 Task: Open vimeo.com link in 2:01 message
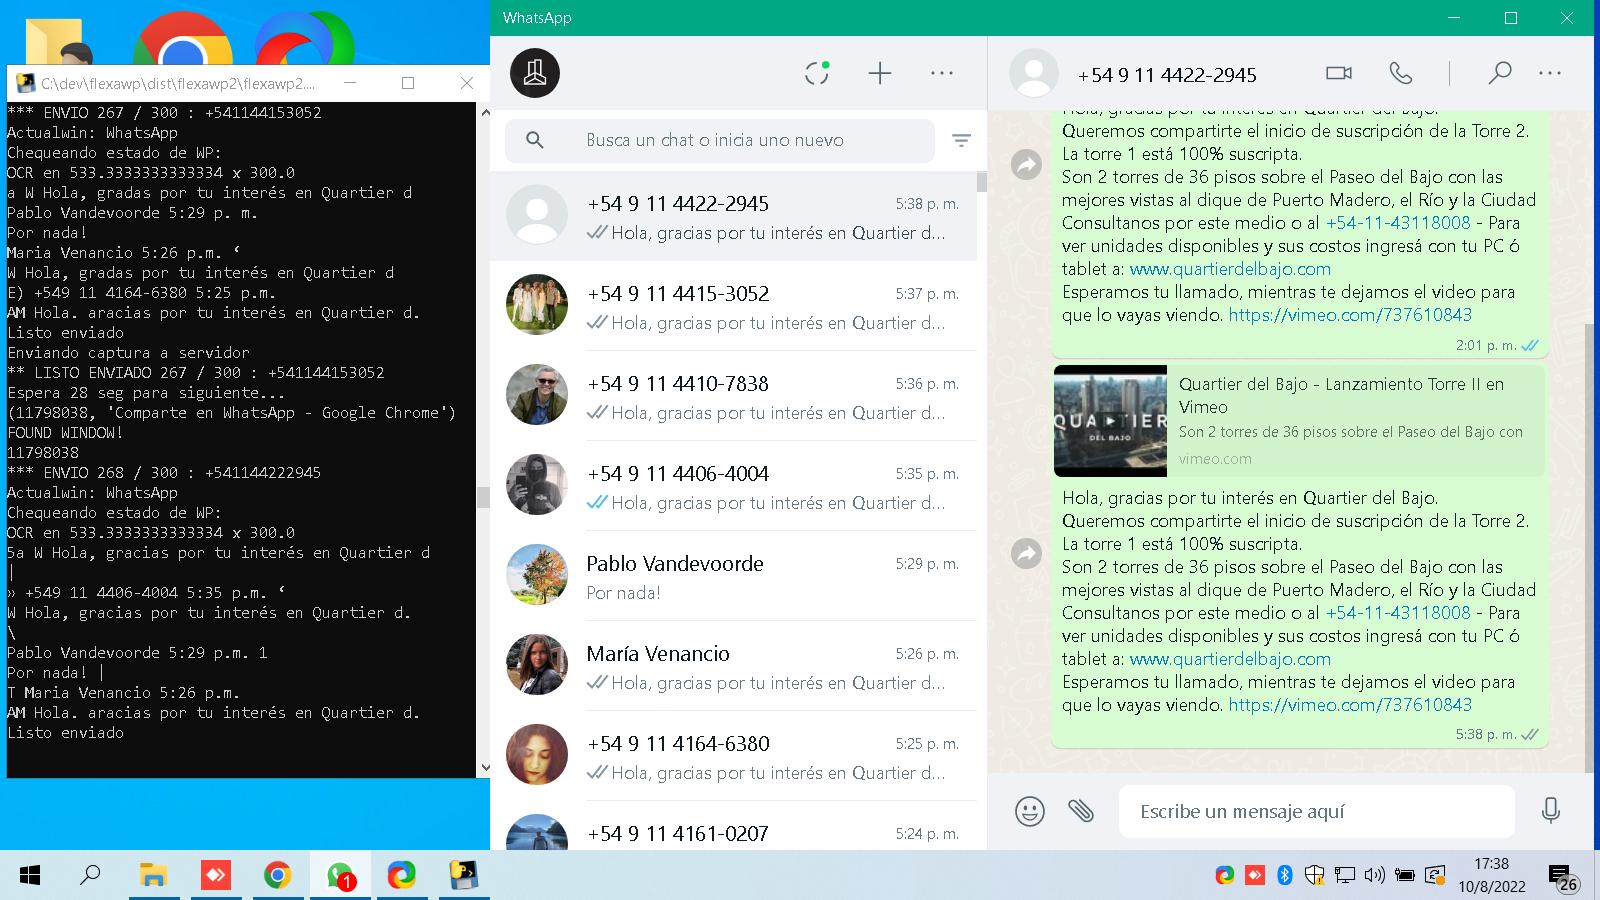tap(1350, 315)
